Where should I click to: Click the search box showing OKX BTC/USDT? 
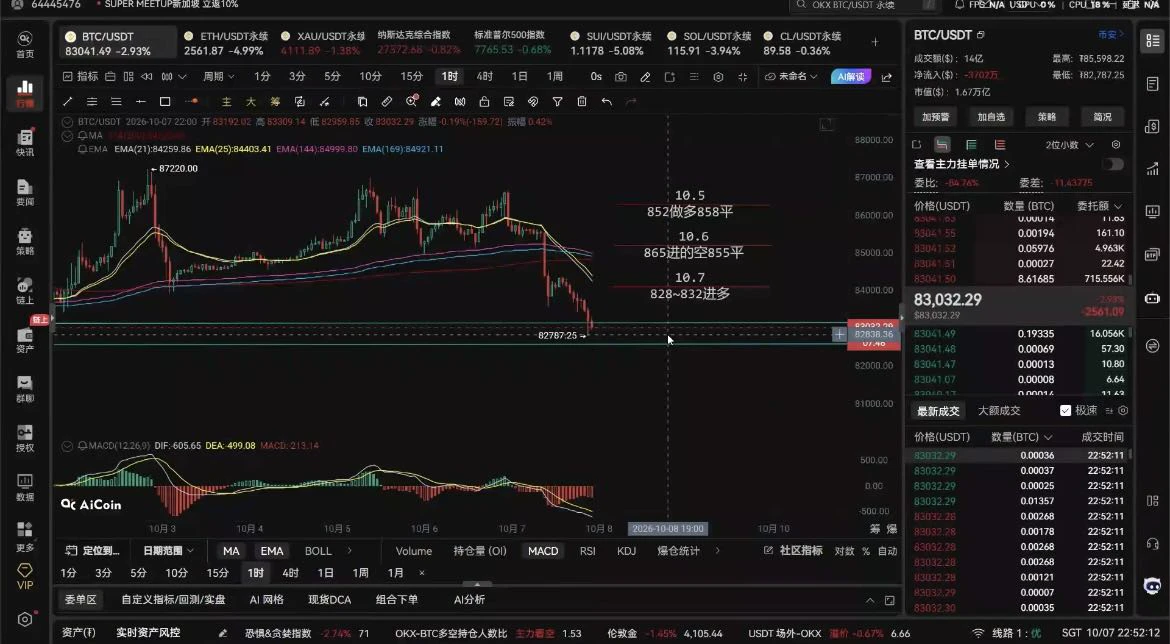[864, 5]
